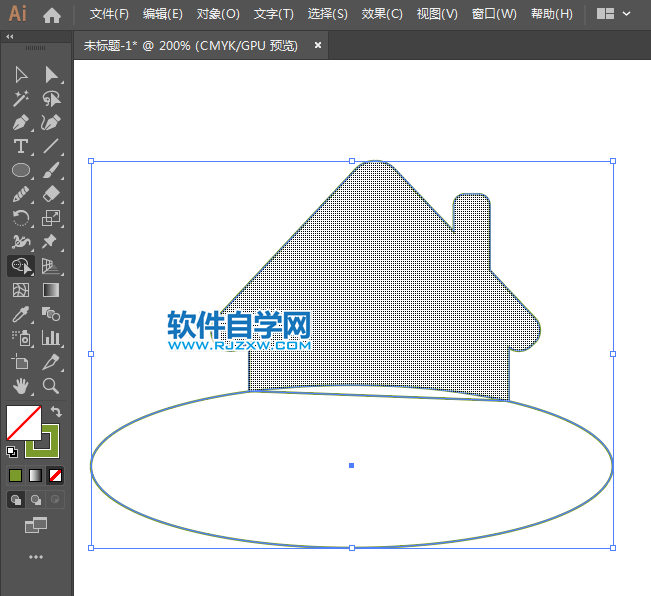
Task: Open the 视图(V) menu
Action: pos(437,14)
